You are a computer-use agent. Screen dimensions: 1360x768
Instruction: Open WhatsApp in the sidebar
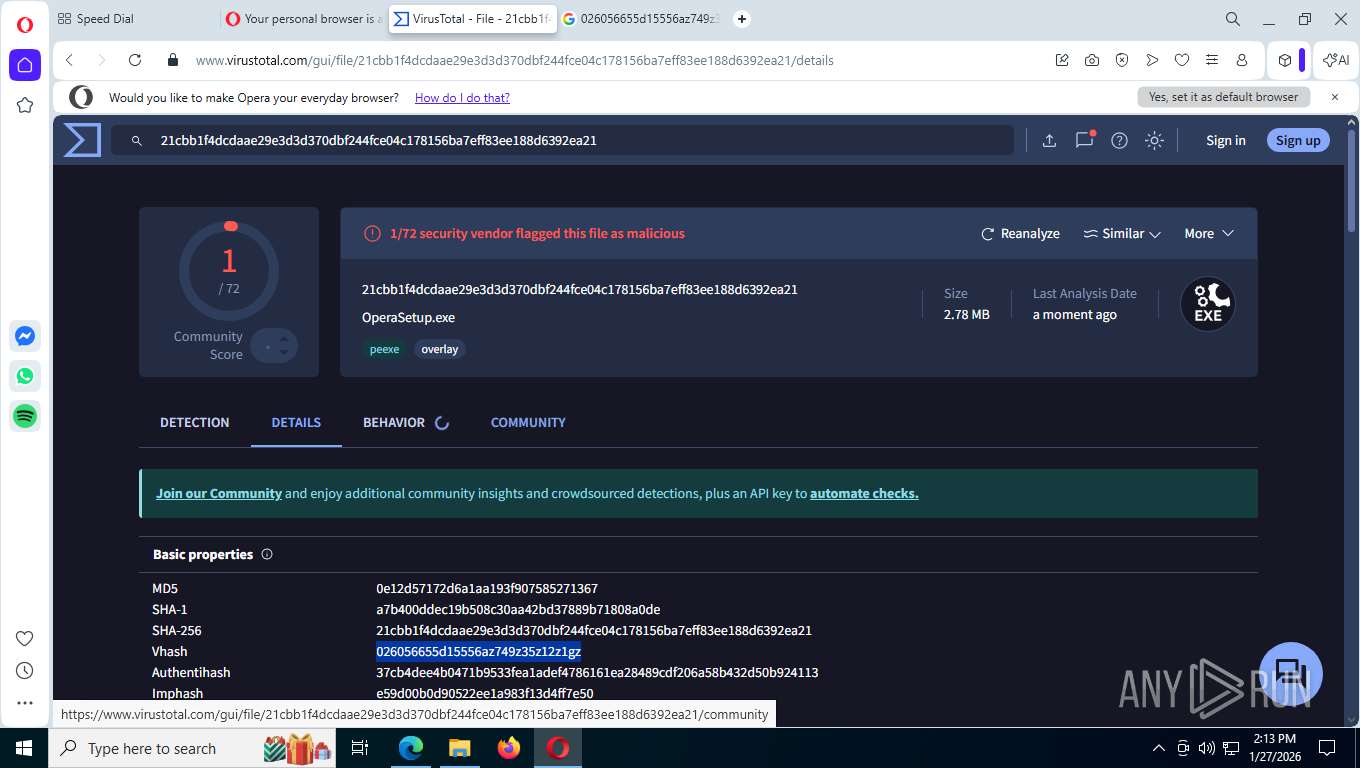(25, 376)
